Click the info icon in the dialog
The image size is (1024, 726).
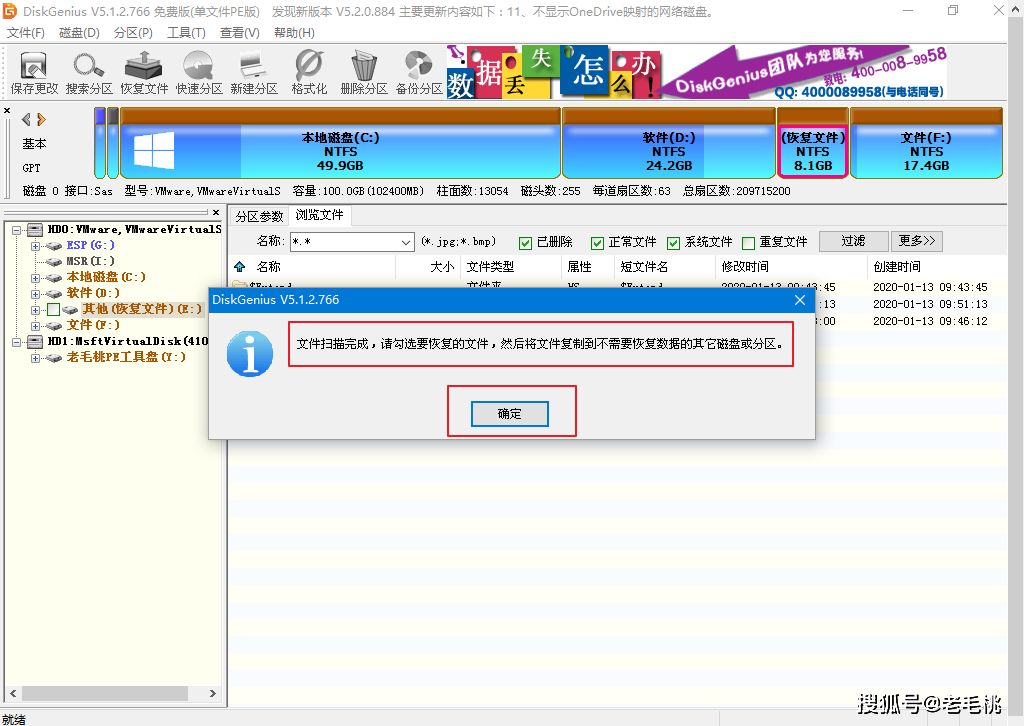click(x=249, y=354)
